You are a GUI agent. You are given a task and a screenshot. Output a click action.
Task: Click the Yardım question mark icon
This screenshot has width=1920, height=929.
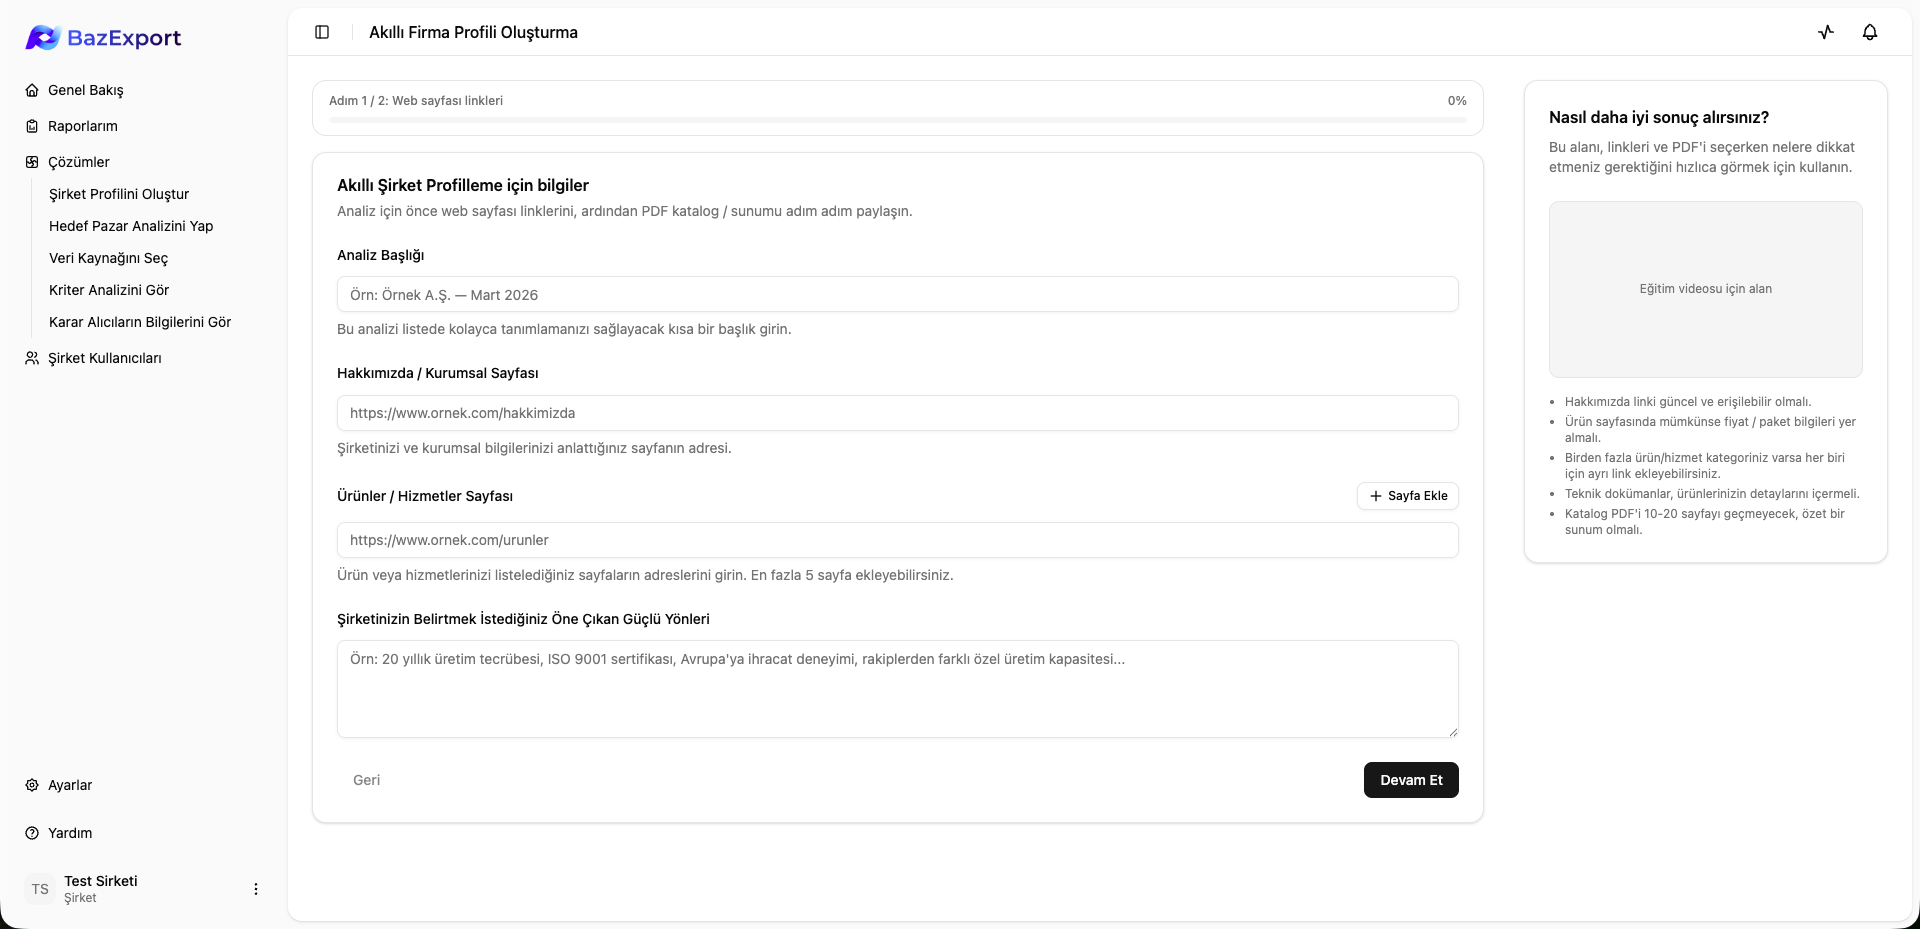pyautogui.click(x=32, y=833)
